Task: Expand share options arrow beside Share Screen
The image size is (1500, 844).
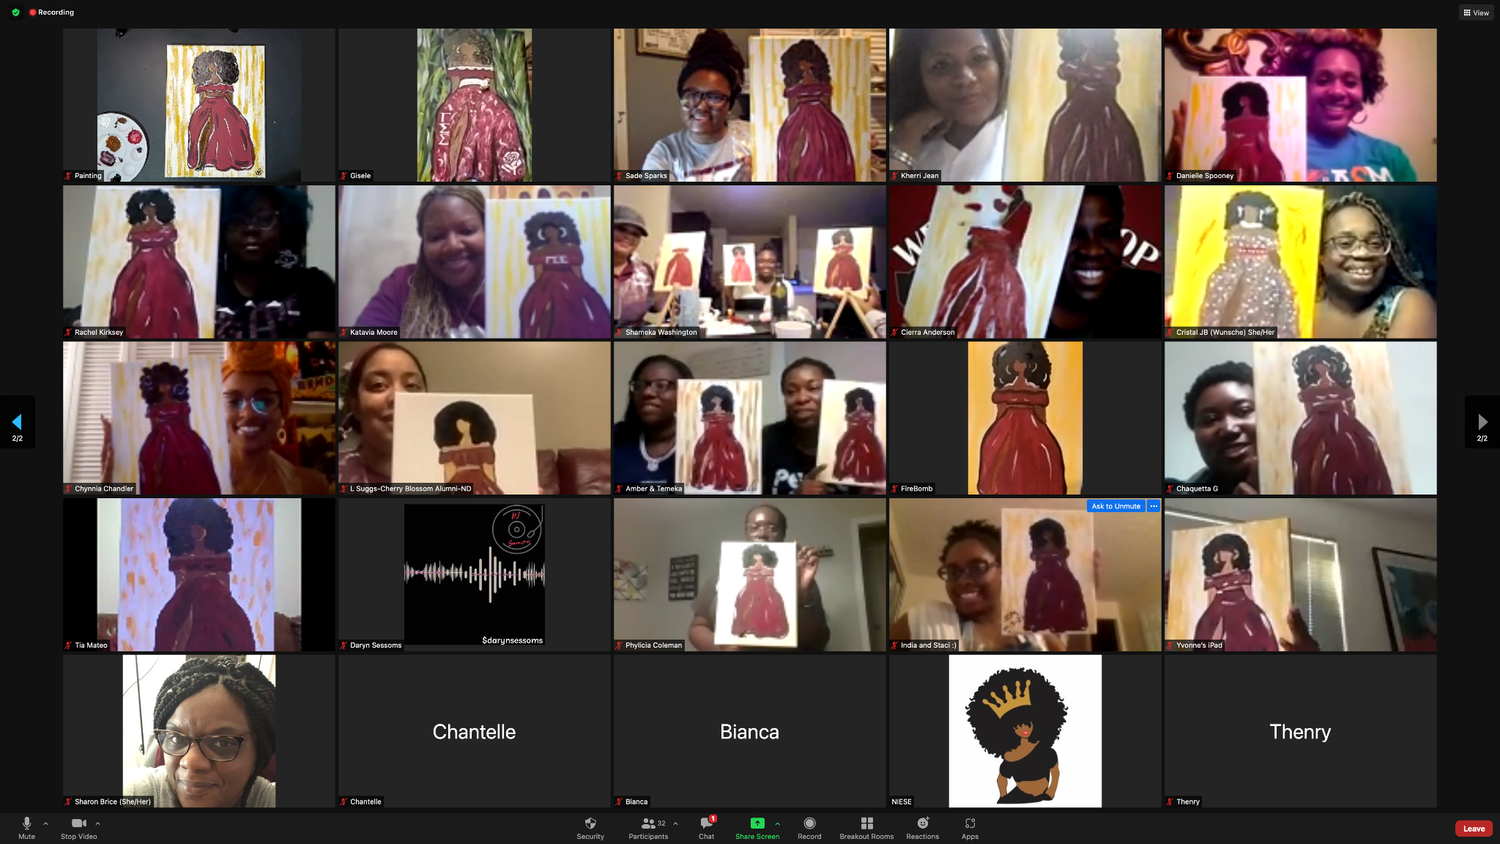Action: point(777,823)
